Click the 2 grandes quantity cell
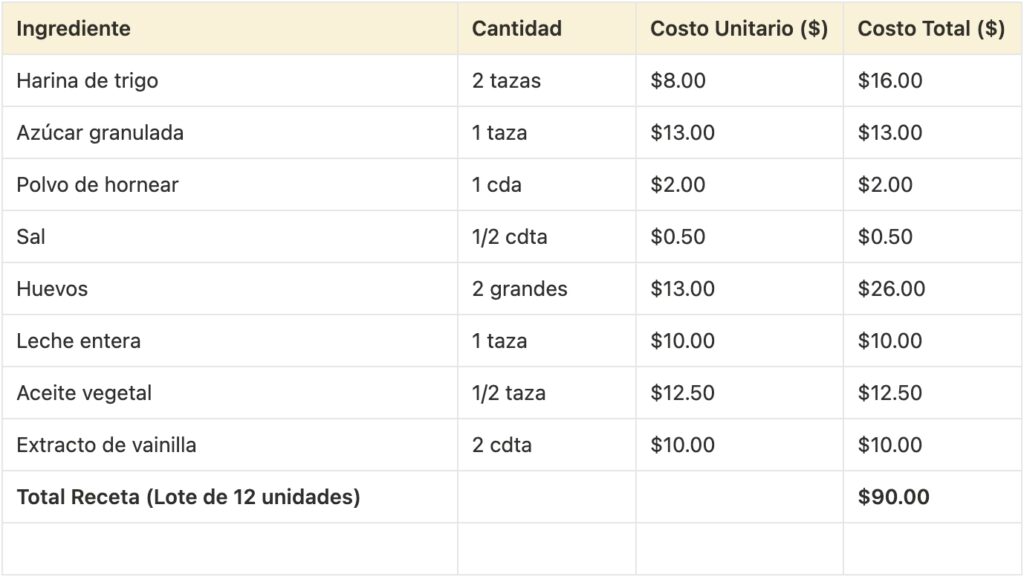Image resolution: width=1024 pixels, height=577 pixels. 519,289
